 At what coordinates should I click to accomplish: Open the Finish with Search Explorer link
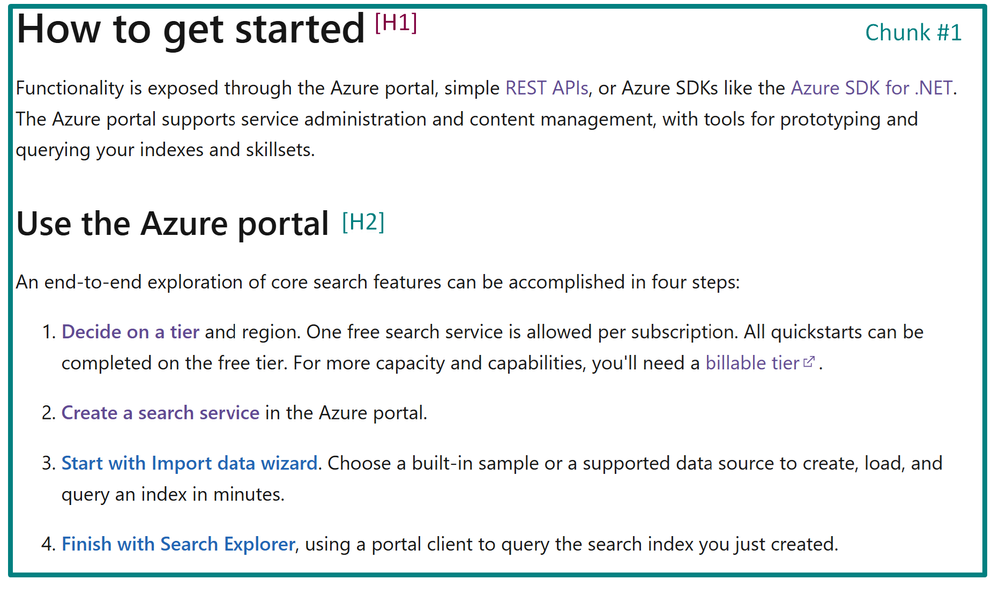click(178, 544)
